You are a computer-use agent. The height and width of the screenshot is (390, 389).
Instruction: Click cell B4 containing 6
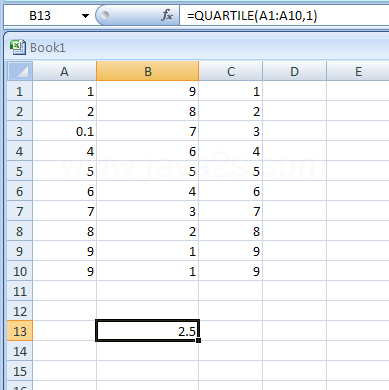(148, 151)
